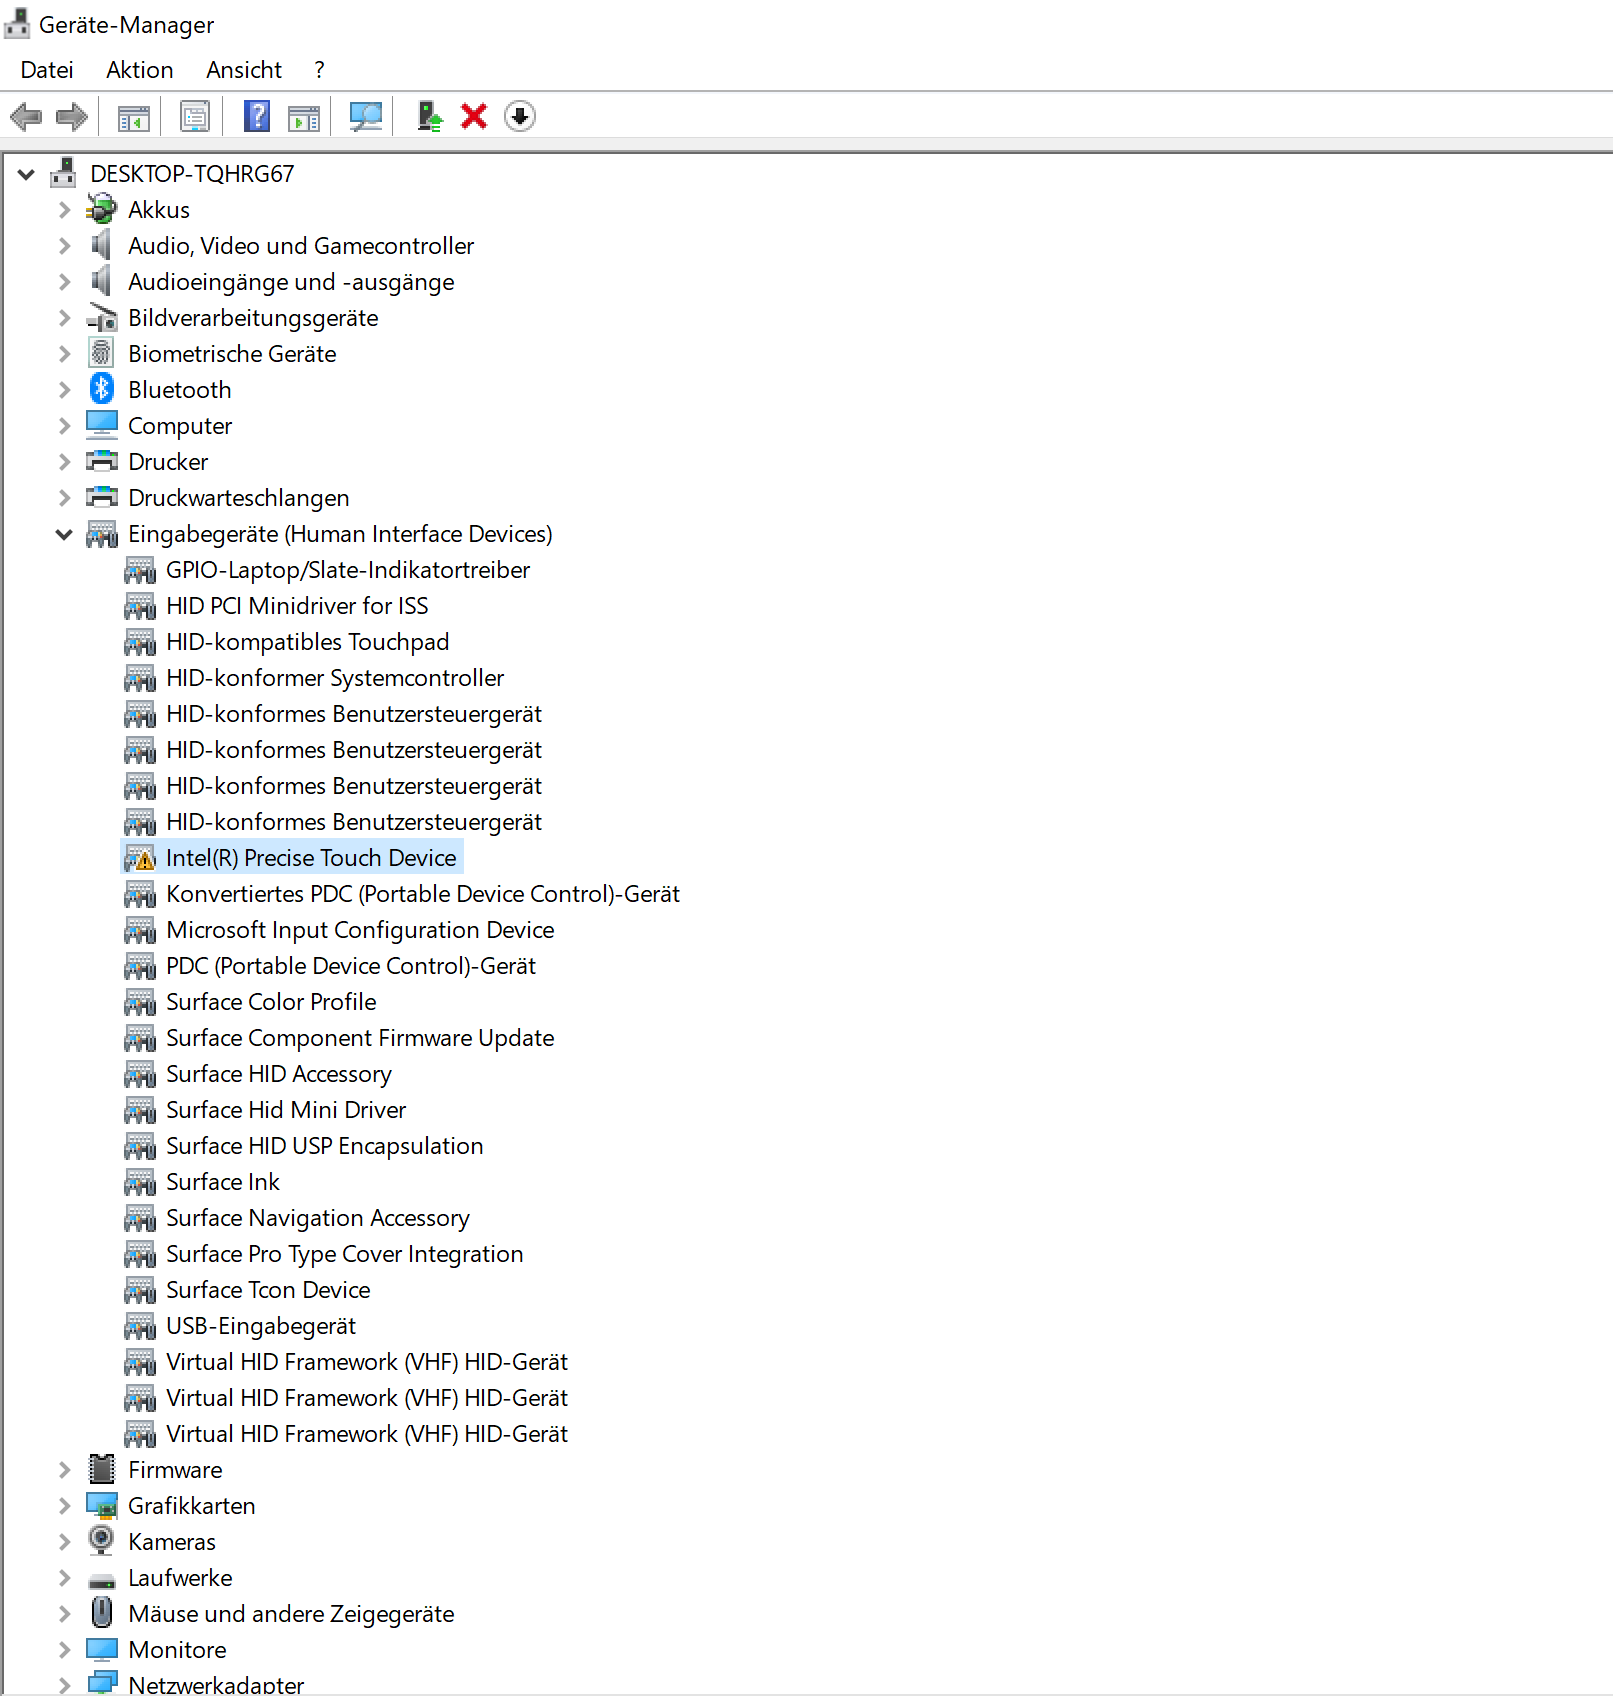Screen dimensions: 1613x1697
Task: Expand the Grafikkarten category
Action: [64, 1505]
